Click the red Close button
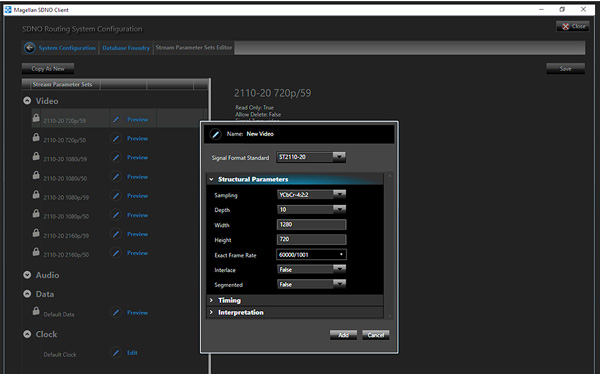The image size is (600, 374). click(x=573, y=26)
